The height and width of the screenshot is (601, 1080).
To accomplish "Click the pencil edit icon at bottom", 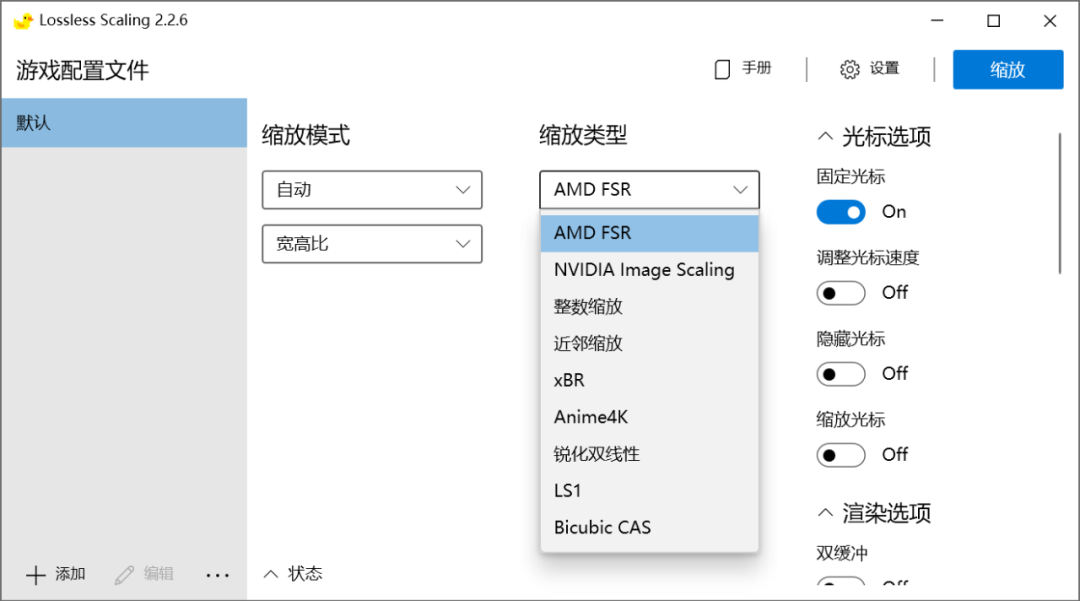I will click(122, 574).
